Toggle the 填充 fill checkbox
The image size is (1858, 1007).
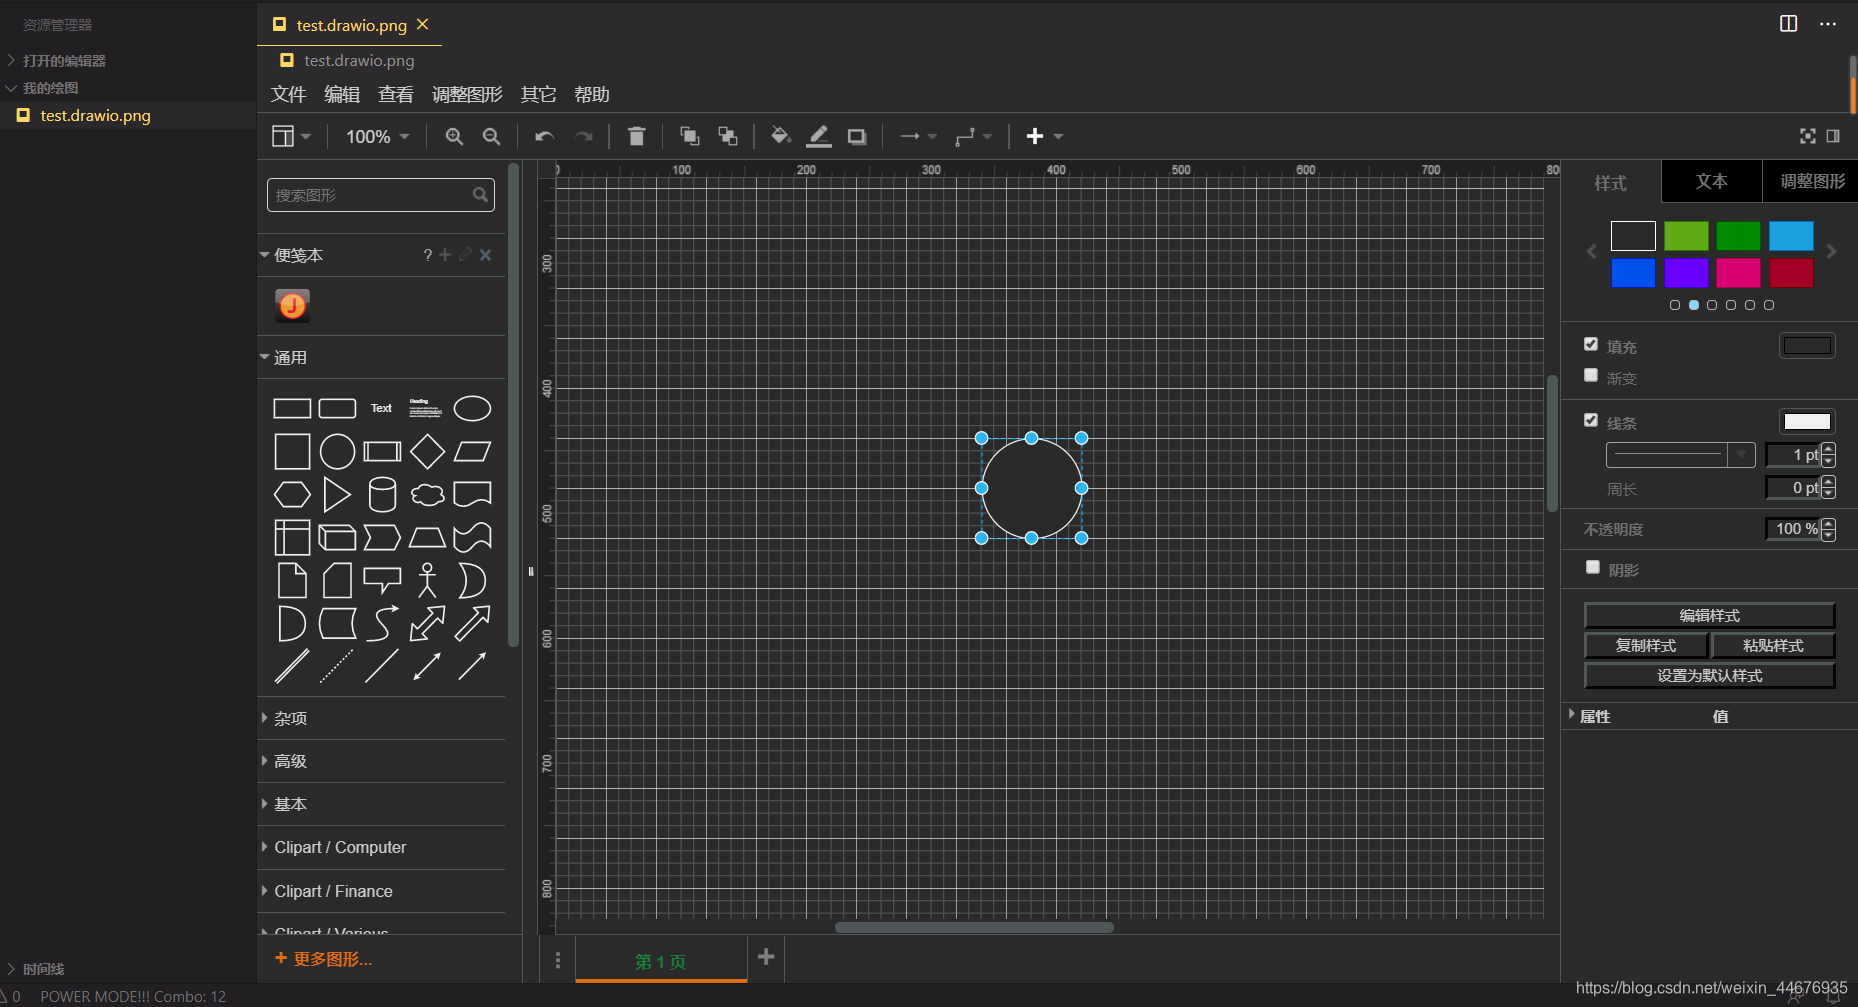(1591, 344)
